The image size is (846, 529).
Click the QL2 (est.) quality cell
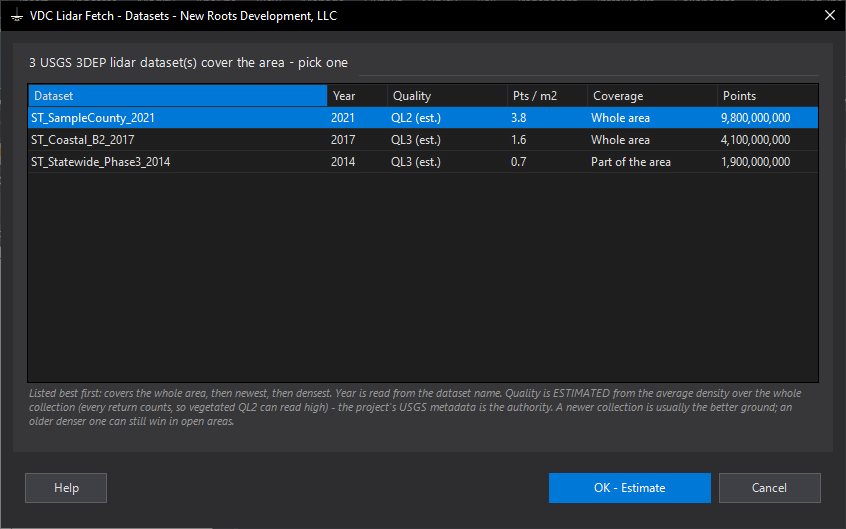click(416, 118)
